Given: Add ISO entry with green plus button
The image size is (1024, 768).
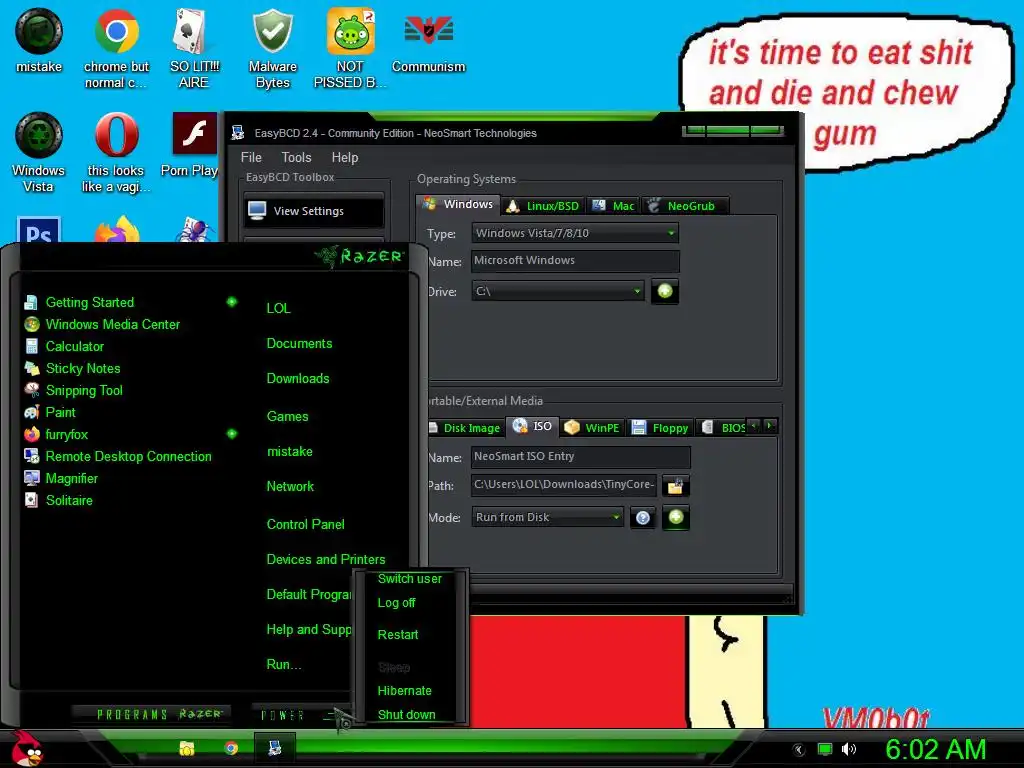Looking at the screenshot, I should 676,517.
